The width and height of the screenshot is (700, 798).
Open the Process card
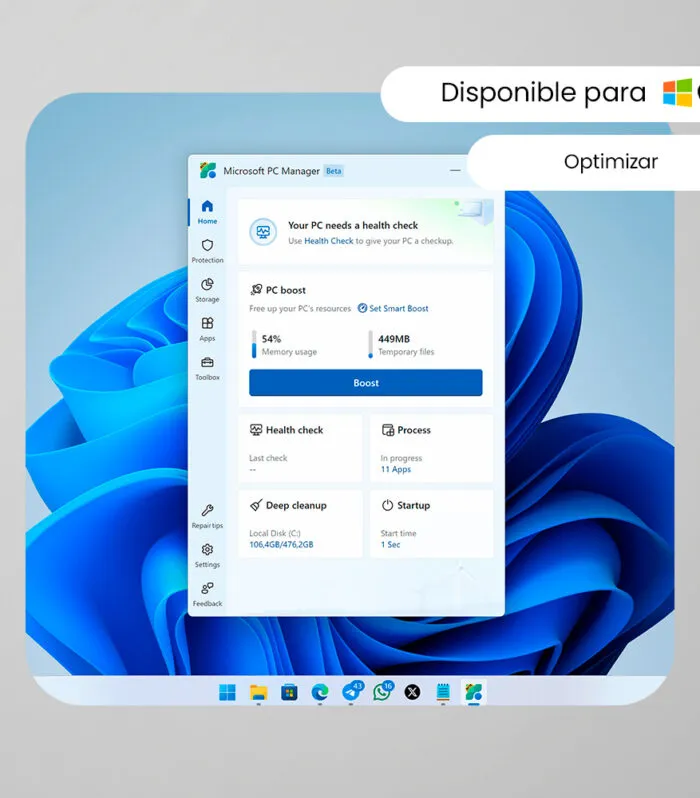(431, 448)
